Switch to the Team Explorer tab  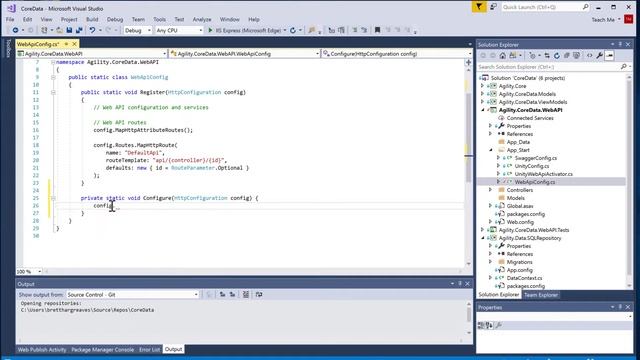coord(540,295)
